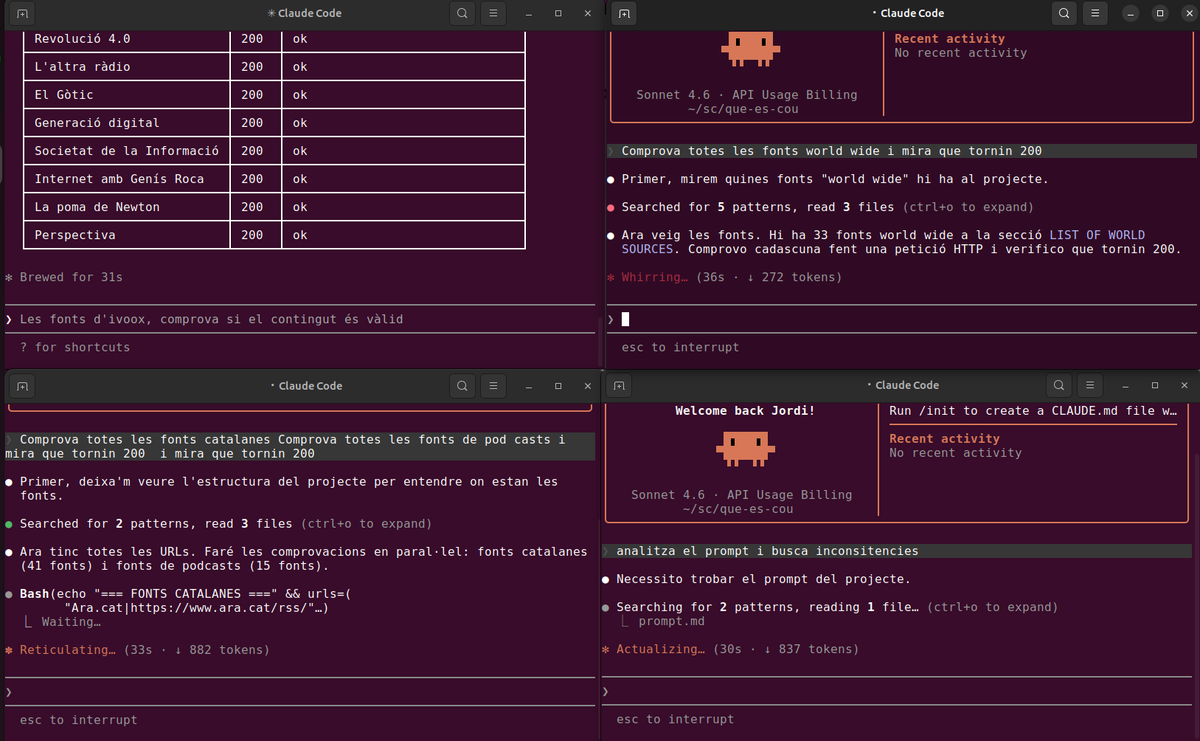Click 'Ara tinc totes les URLs' response line
The image size is (1200, 741).
point(297,558)
